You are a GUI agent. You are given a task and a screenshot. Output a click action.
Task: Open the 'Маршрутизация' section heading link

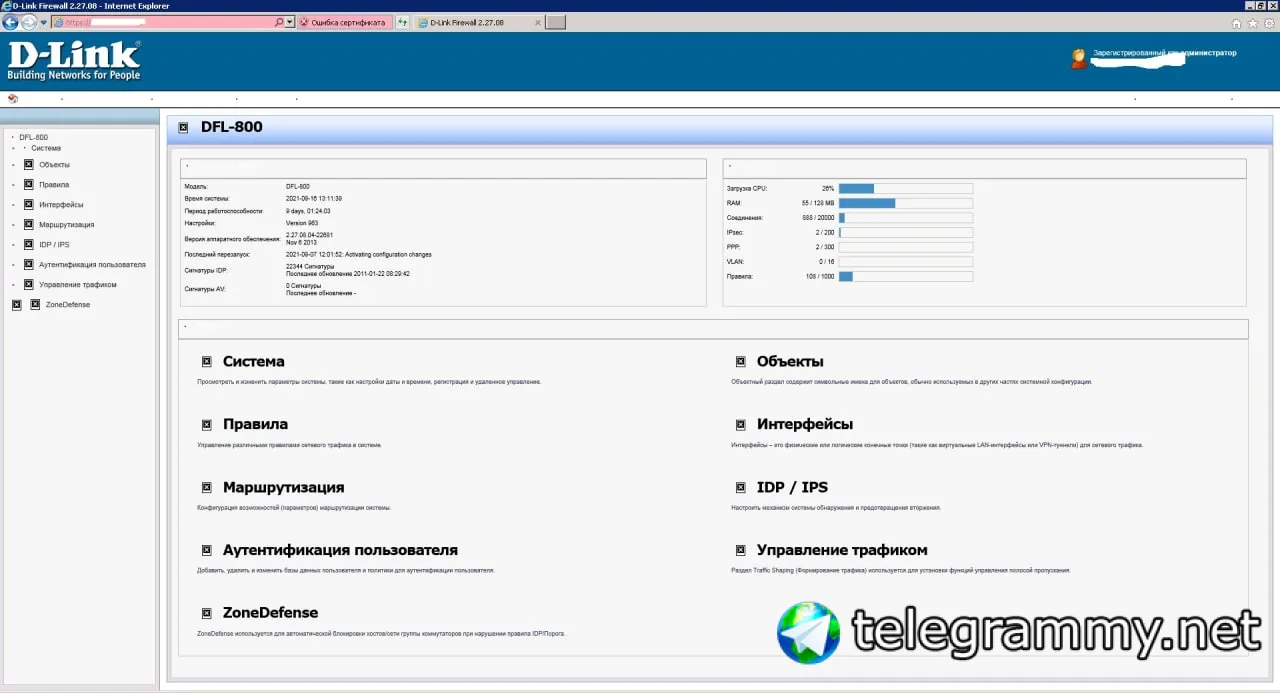point(283,487)
